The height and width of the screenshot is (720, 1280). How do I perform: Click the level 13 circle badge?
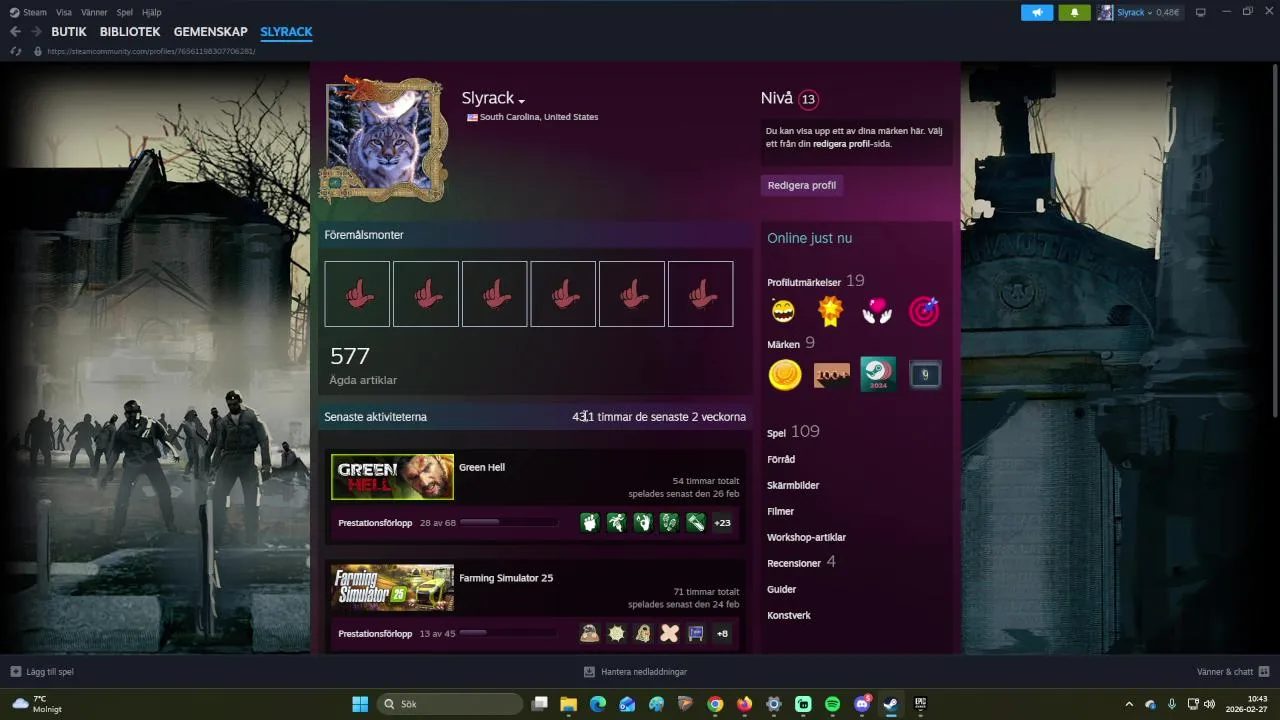pyautogui.click(x=808, y=99)
